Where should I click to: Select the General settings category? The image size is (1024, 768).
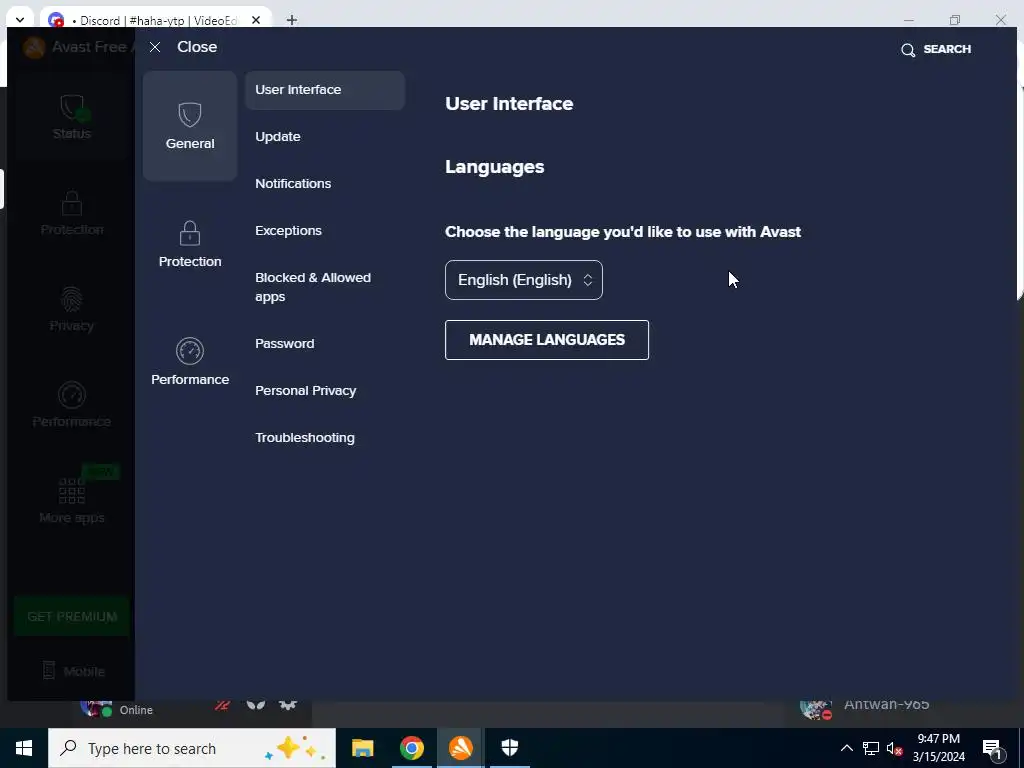(190, 126)
